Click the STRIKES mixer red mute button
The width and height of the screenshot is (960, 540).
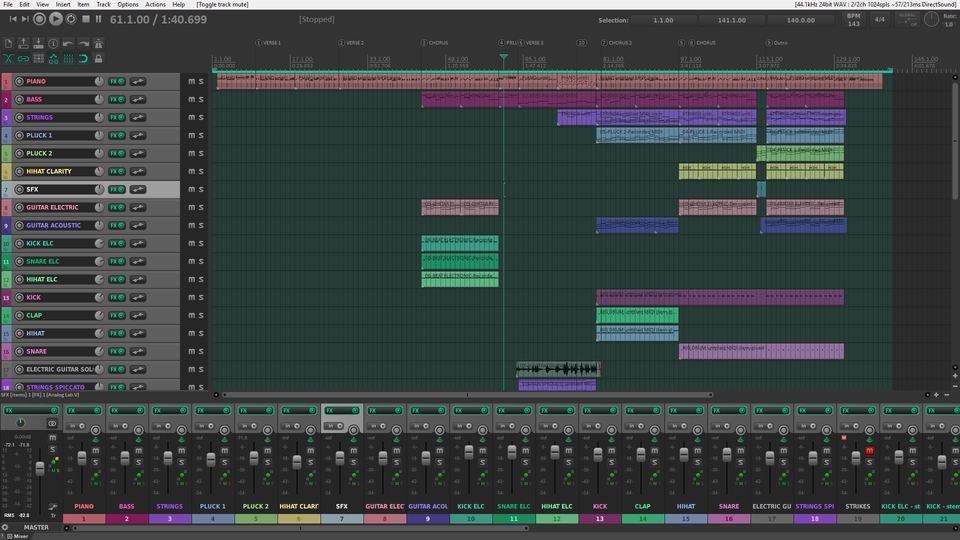(x=869, y=451)
